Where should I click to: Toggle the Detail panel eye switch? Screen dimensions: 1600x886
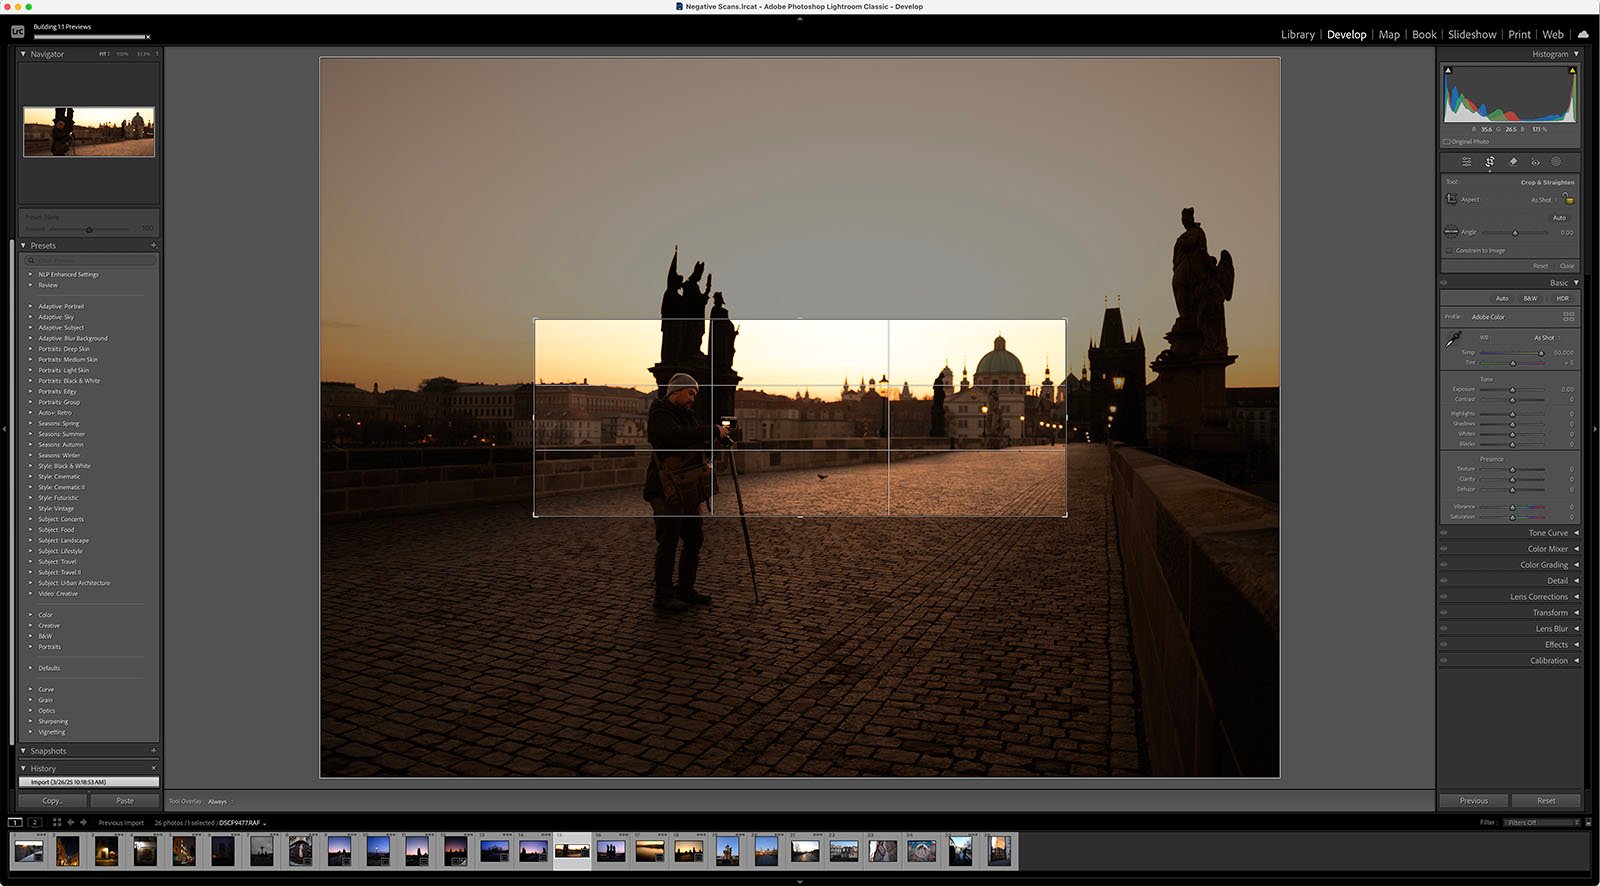coord(1443,581)
